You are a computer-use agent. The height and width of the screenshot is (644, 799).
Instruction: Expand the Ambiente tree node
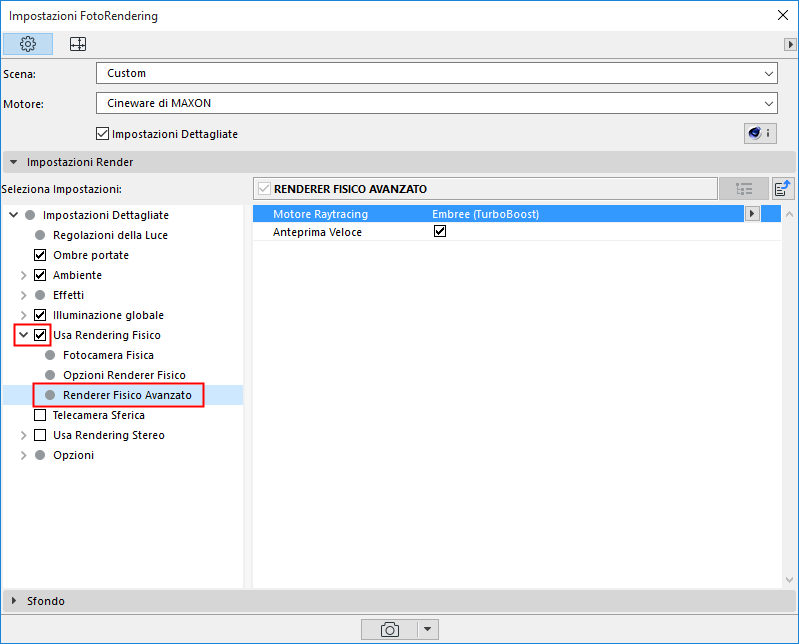tap(23, 275)
